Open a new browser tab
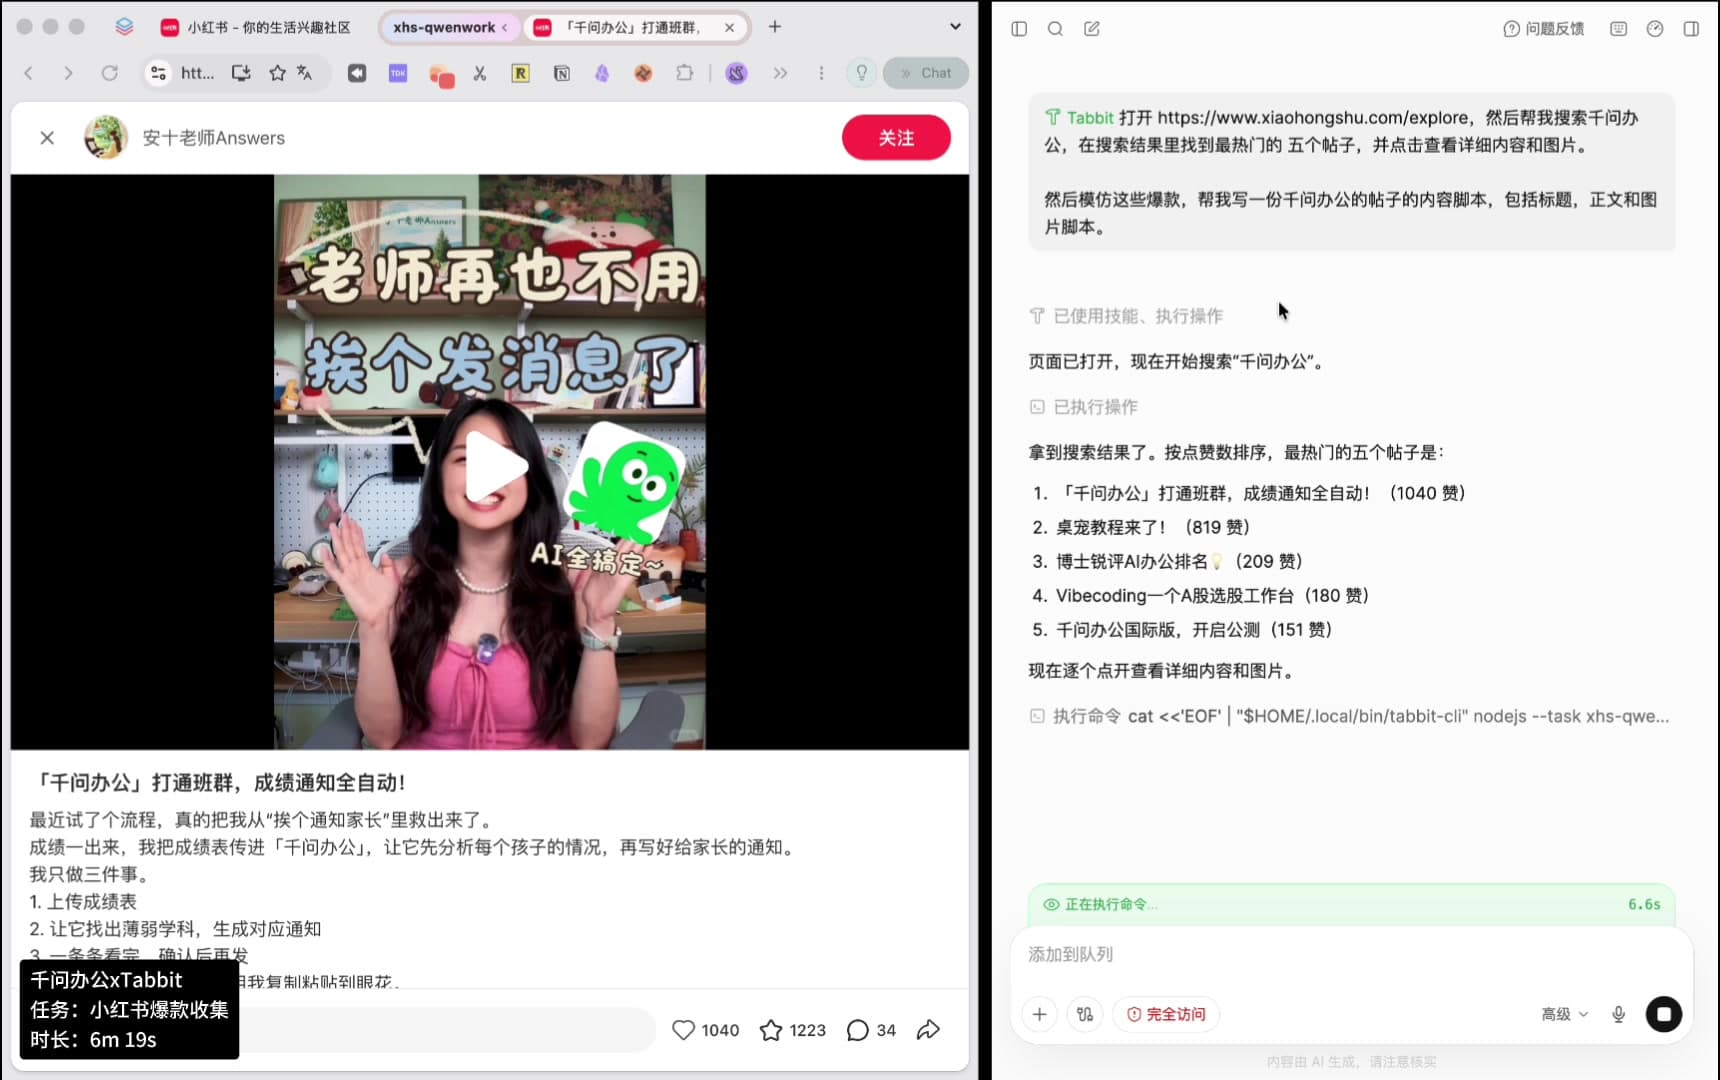This screenshot has width=1720, height=1080. click(x=775, y=27)
